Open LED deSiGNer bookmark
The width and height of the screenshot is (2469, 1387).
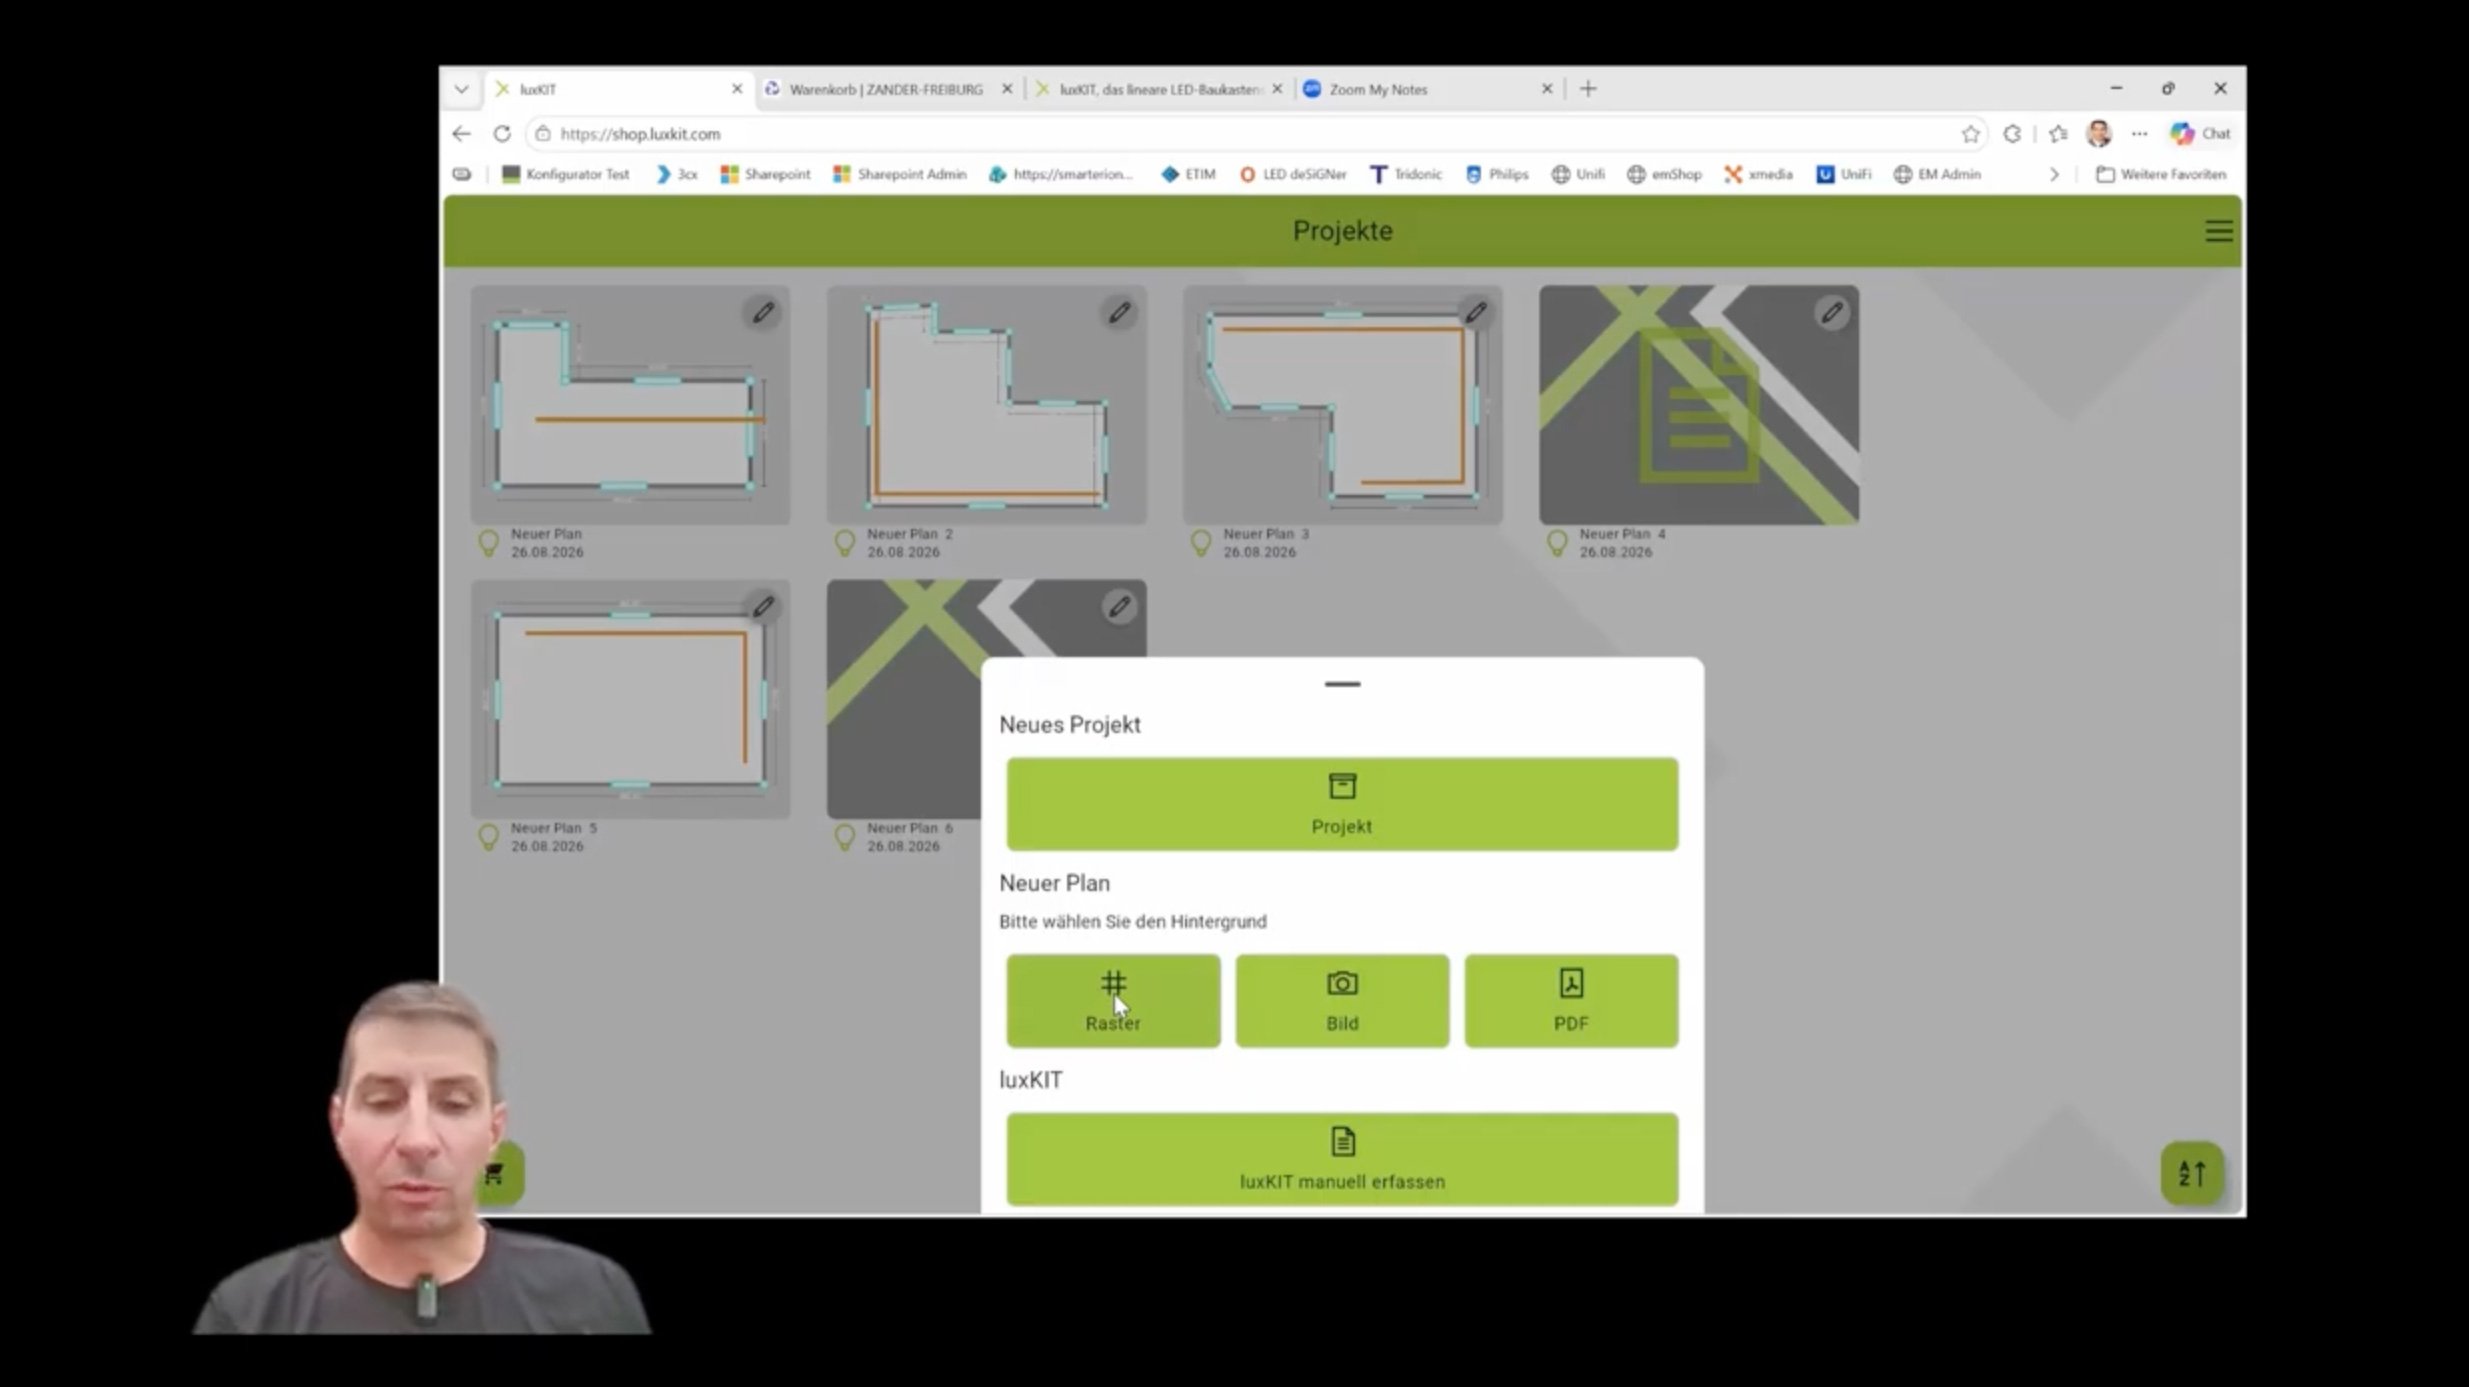[1293, 174]
